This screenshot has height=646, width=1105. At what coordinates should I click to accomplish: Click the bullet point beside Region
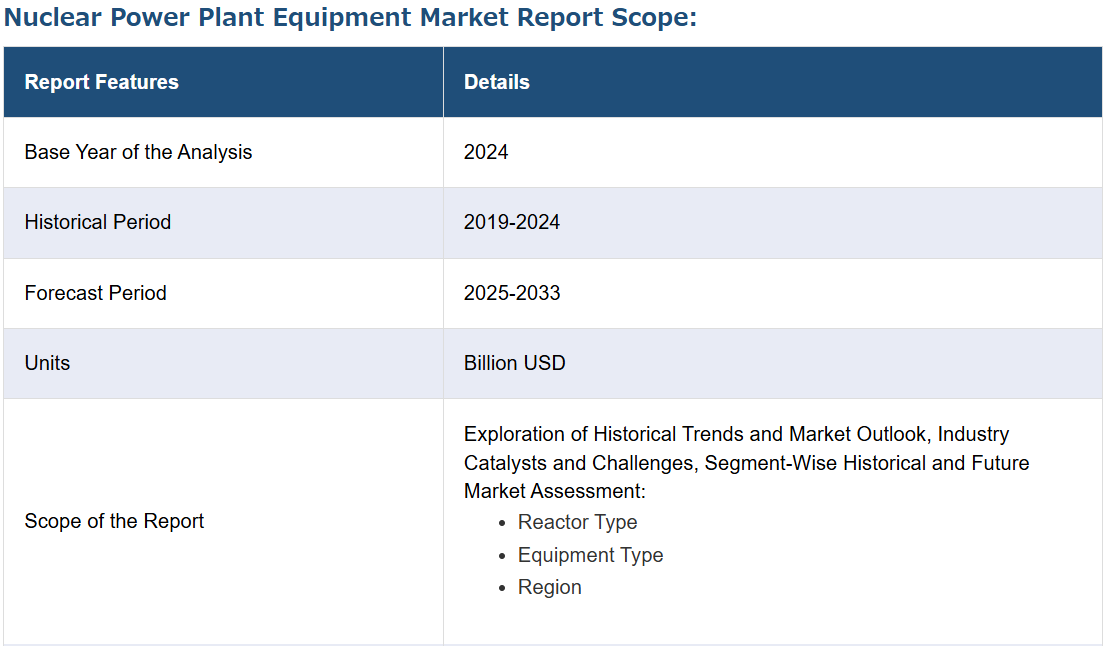(502, 588)
